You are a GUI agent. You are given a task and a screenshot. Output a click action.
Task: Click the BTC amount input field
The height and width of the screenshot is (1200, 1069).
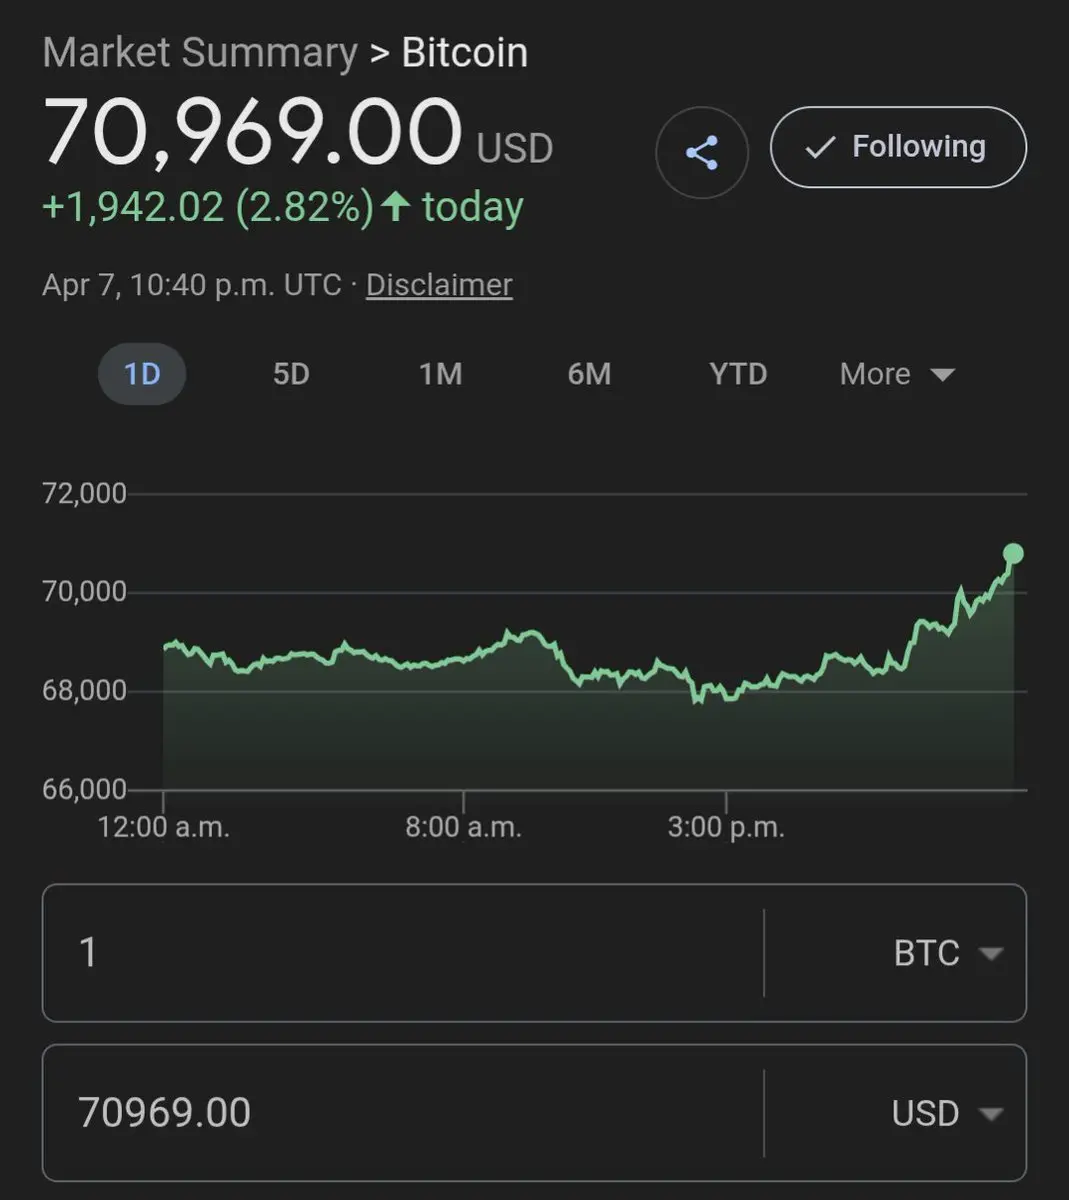[402, 953]
